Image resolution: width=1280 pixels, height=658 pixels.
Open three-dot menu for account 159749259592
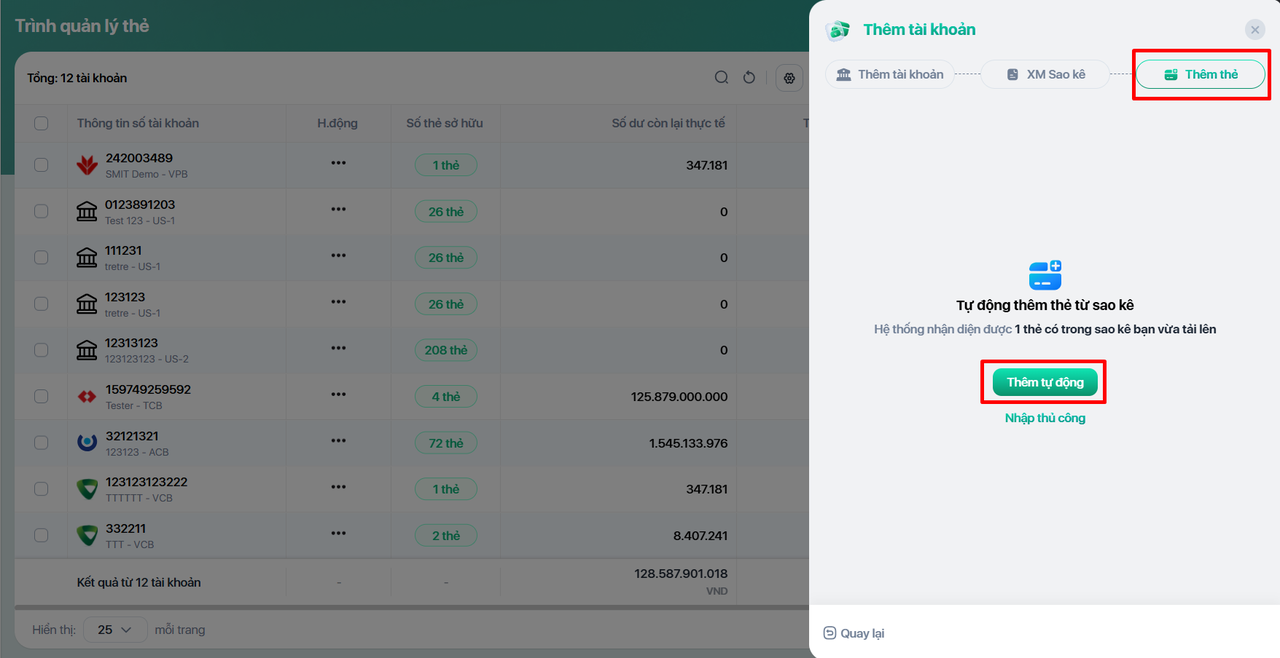pyautogui.click(x=338, y=396)
